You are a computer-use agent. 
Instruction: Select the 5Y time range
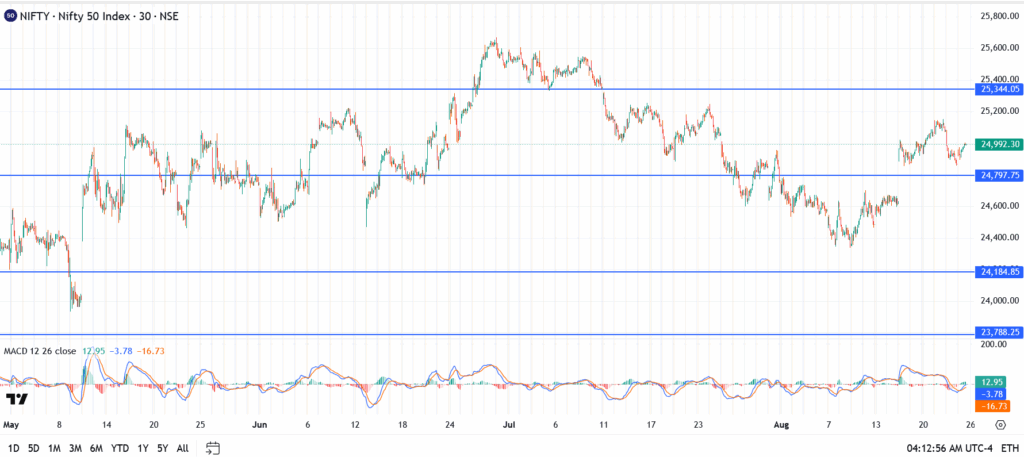point(163,449)
